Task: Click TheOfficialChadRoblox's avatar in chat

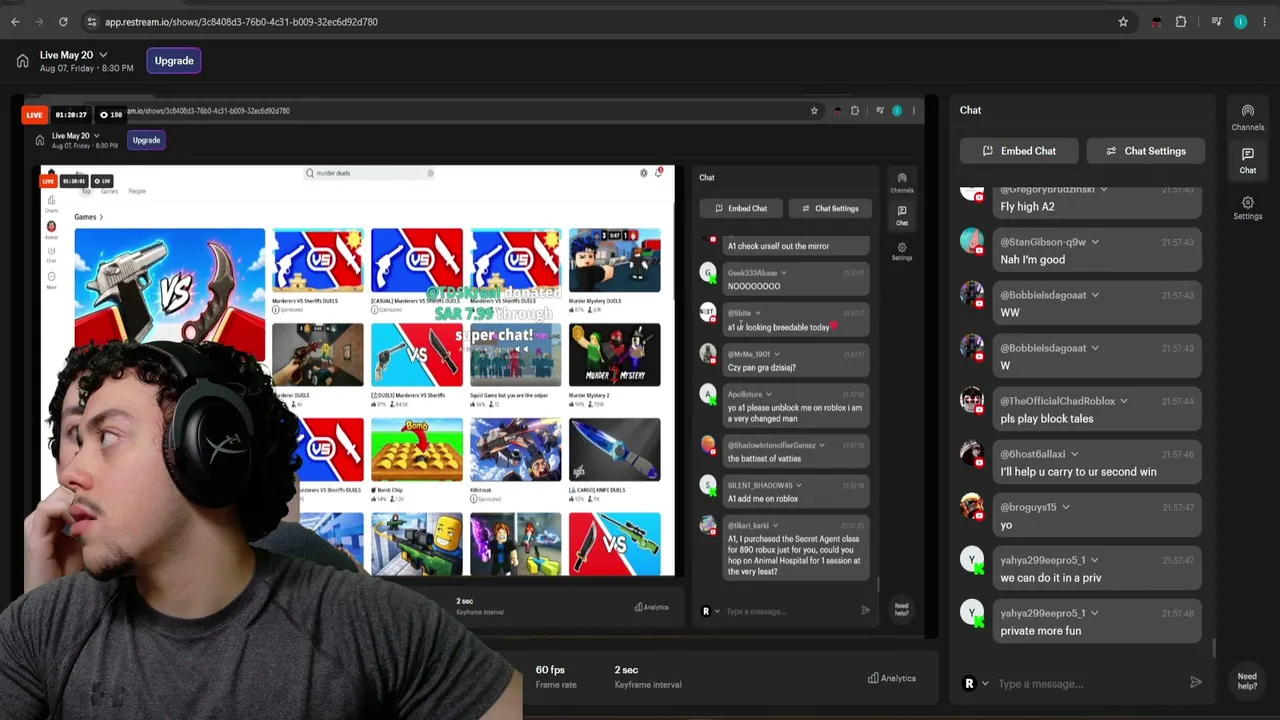Action: [x=972, y=400]
